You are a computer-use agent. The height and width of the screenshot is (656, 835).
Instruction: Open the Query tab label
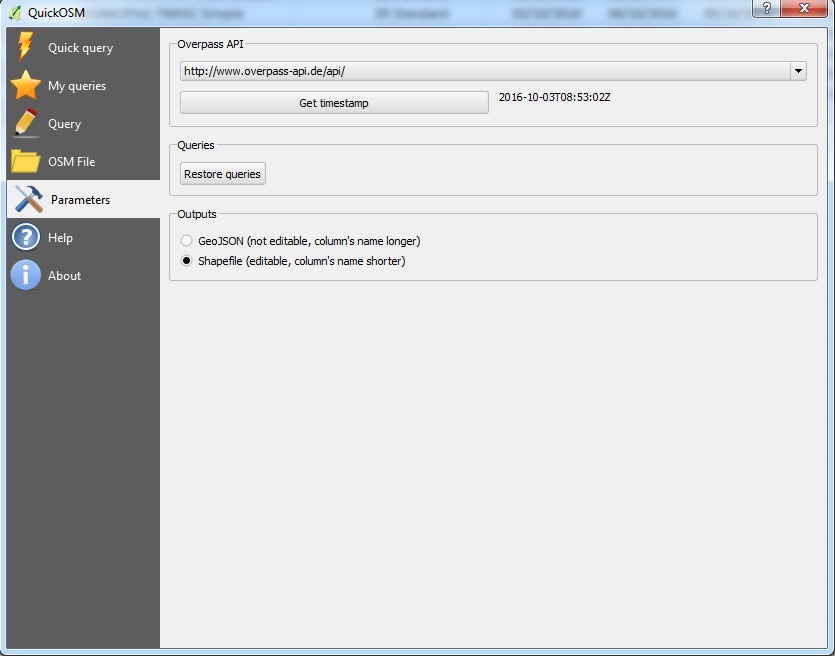click(x=64, y=124)
